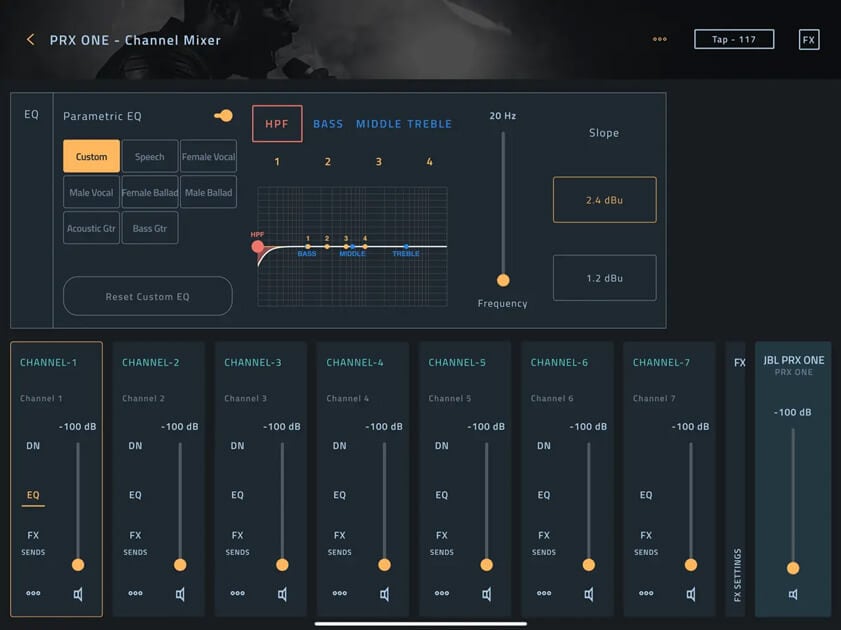Choose the Male Vocal preset
This screenshot has height=630, width=841.
91,192
